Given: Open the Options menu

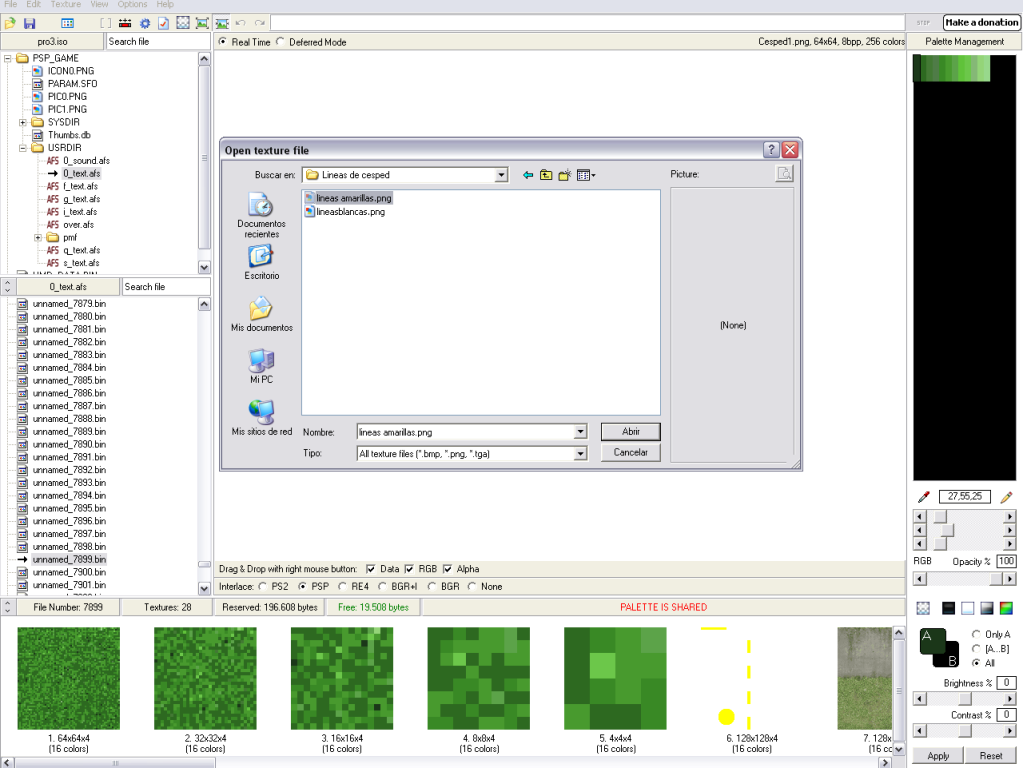Looking at the screenshot, I should [132, 5].
